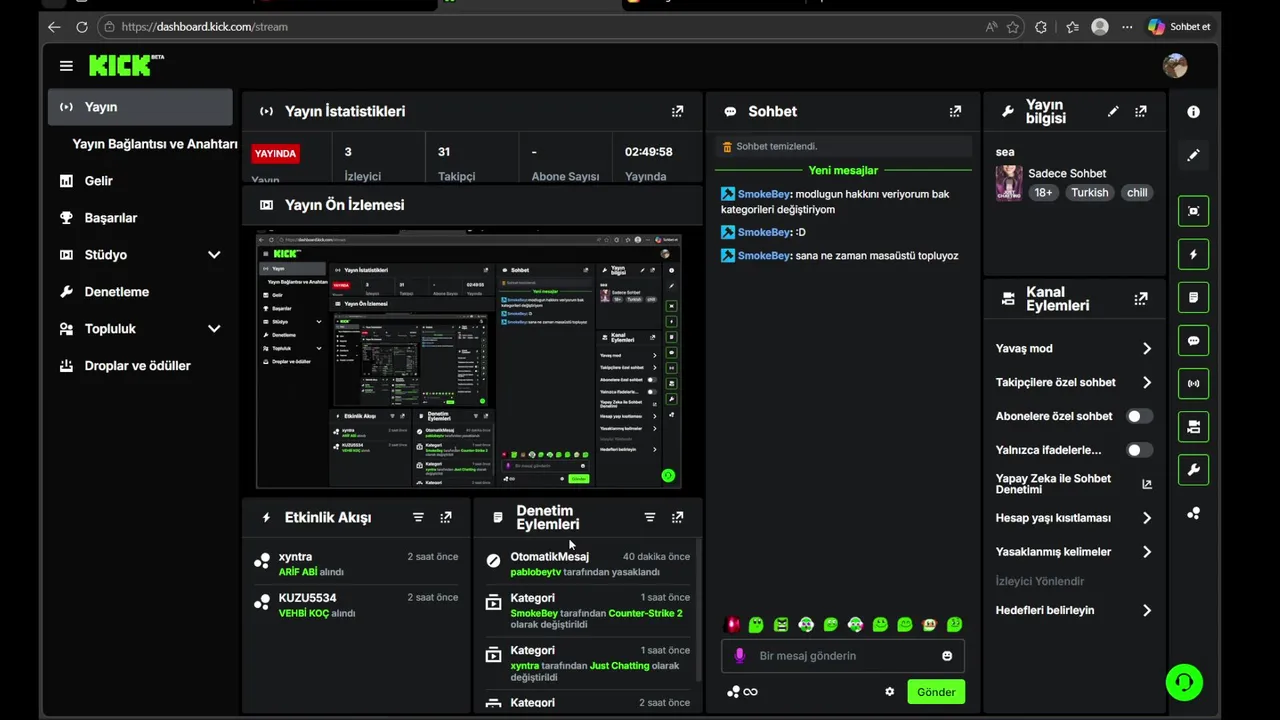Toggle moderation actions note widget in sidebar
This screenshot has width=1280, height=720.
pyautogui.click(x=1193, y=297)
